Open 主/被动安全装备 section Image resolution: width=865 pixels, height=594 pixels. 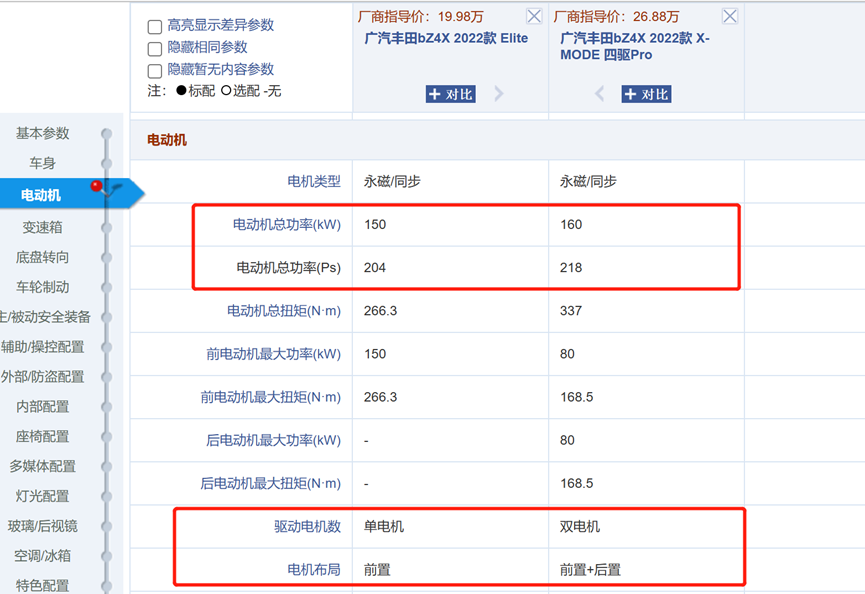(x=45, y=317)
